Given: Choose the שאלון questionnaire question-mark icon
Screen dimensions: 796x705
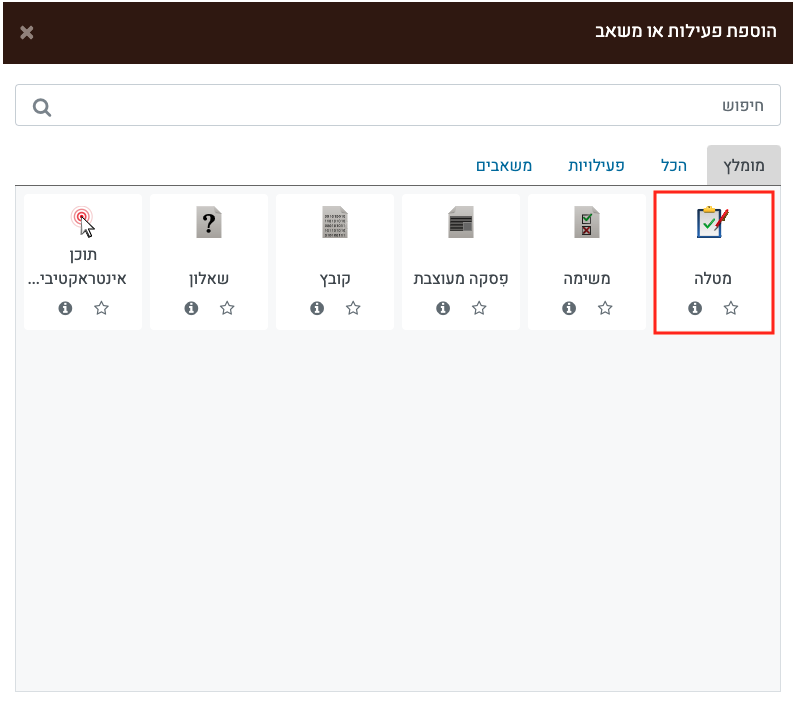Looking at the screenshot, I should click(x=209, y=222).
